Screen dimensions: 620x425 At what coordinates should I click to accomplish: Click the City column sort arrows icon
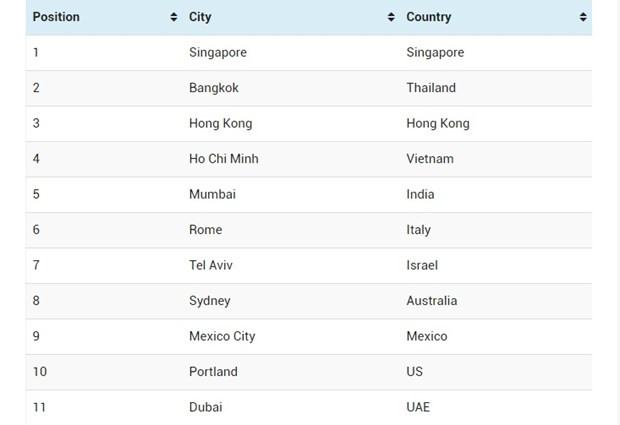point(391,18)
